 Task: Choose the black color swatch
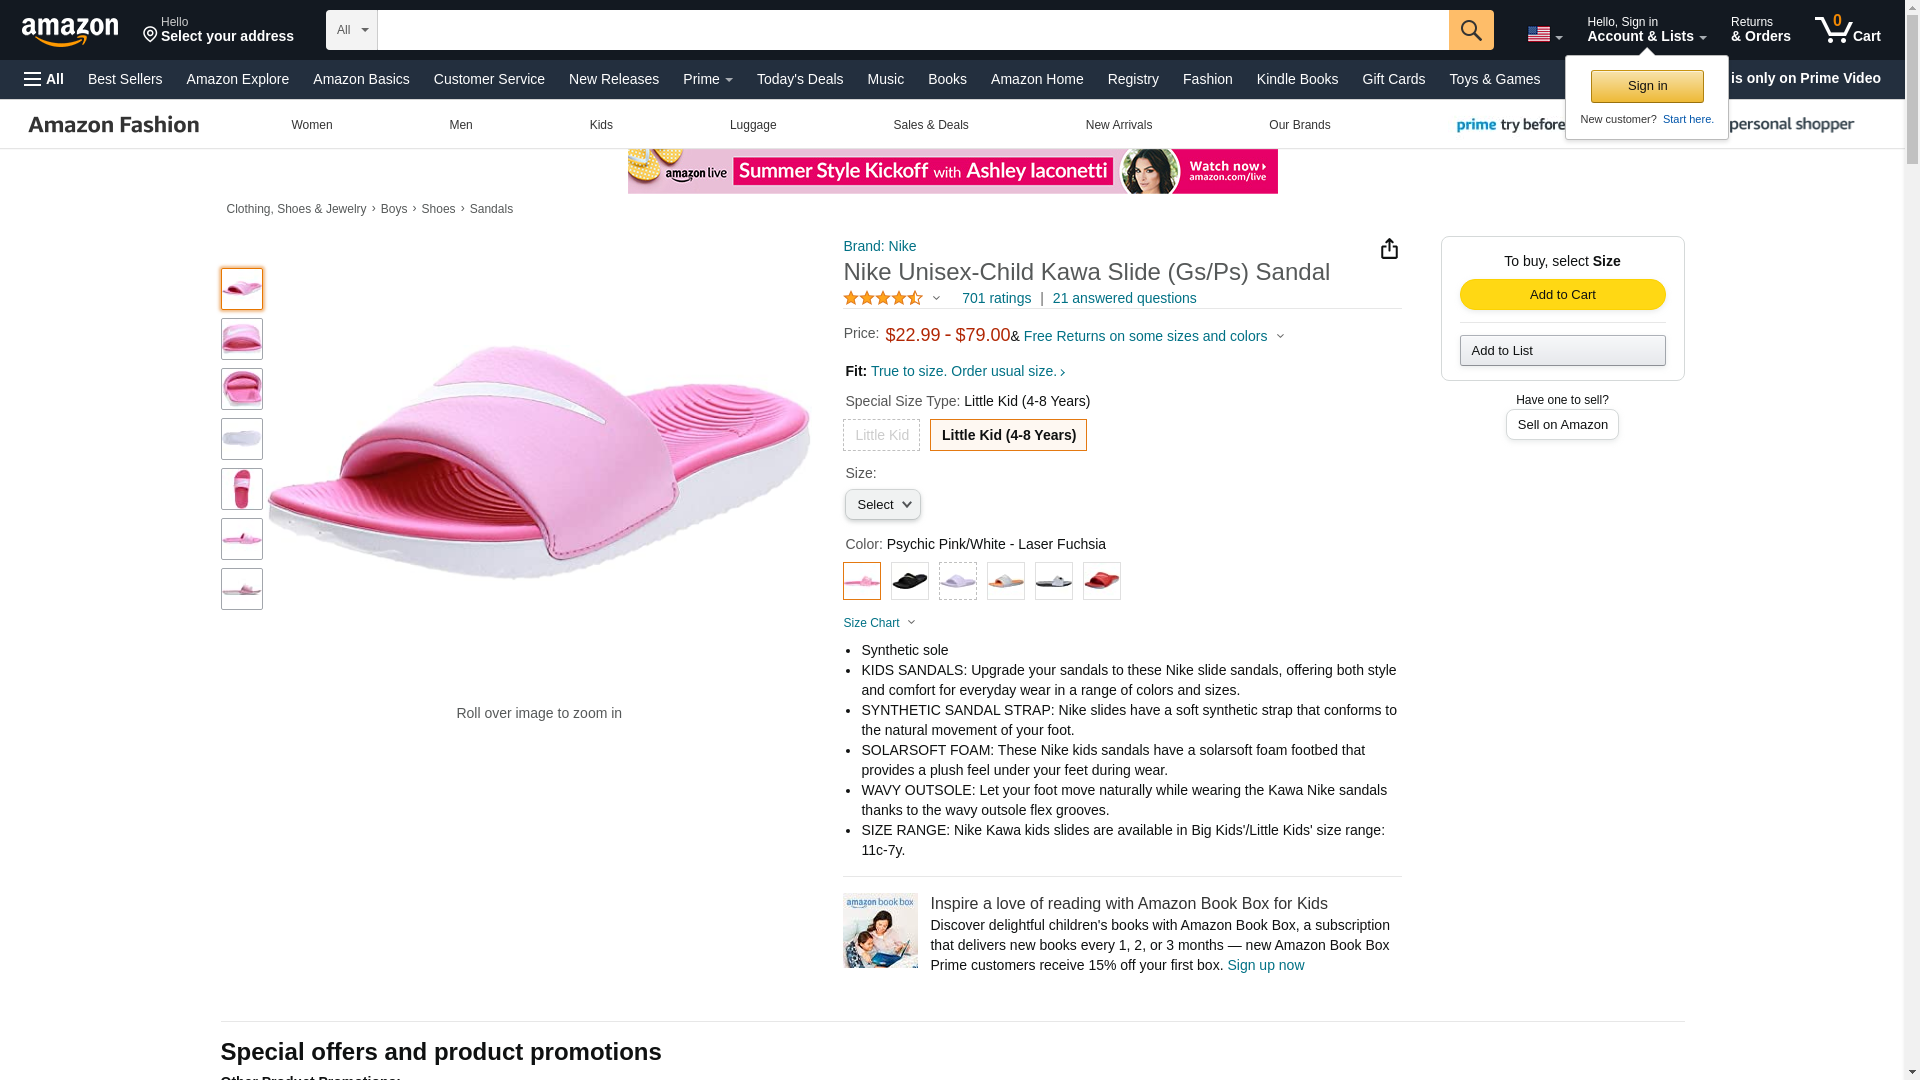coord(910,581)
